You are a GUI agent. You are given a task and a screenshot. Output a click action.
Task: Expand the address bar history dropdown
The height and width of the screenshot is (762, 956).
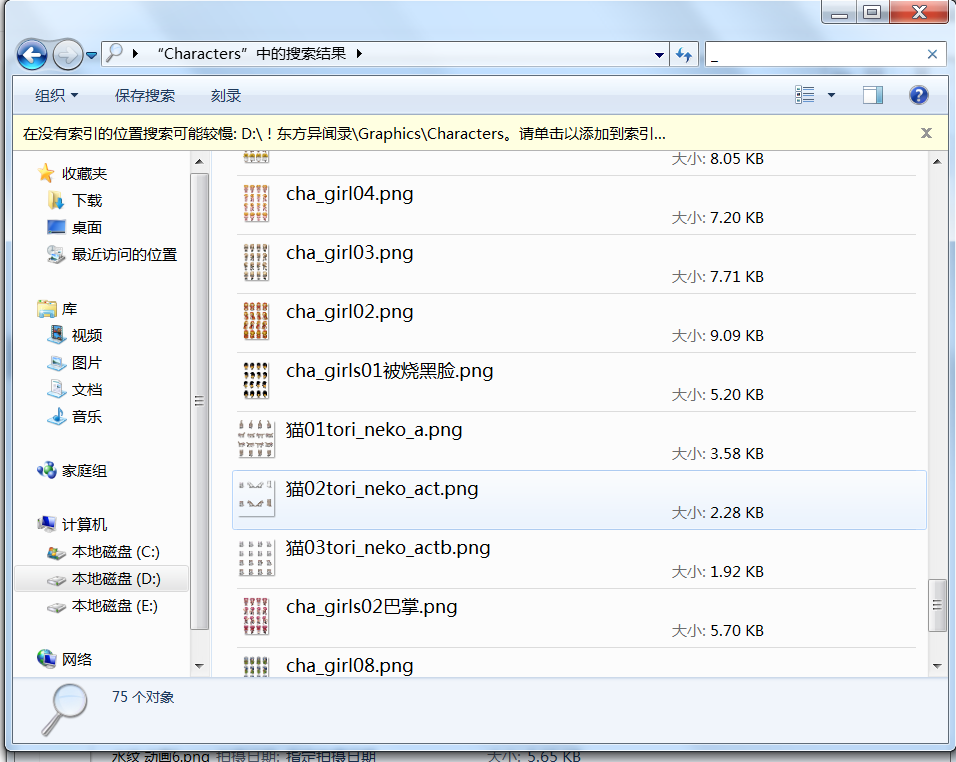pyautogui.click(x=659, y=55)
